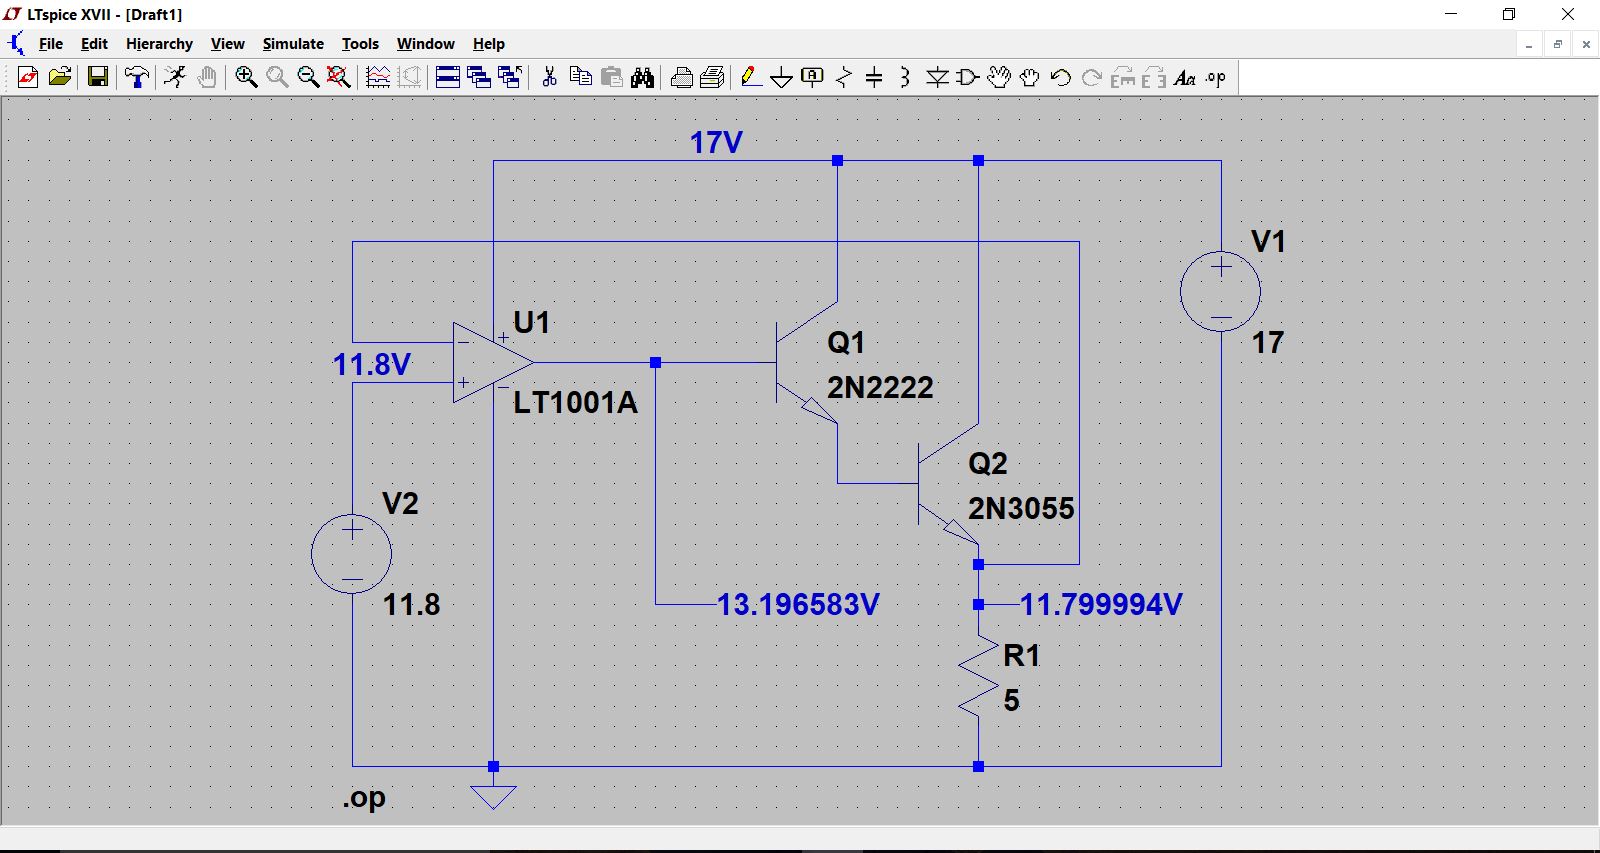1600x853 pixels.
Task: Open the Simulate menu
Action: [x=293, y=44]
